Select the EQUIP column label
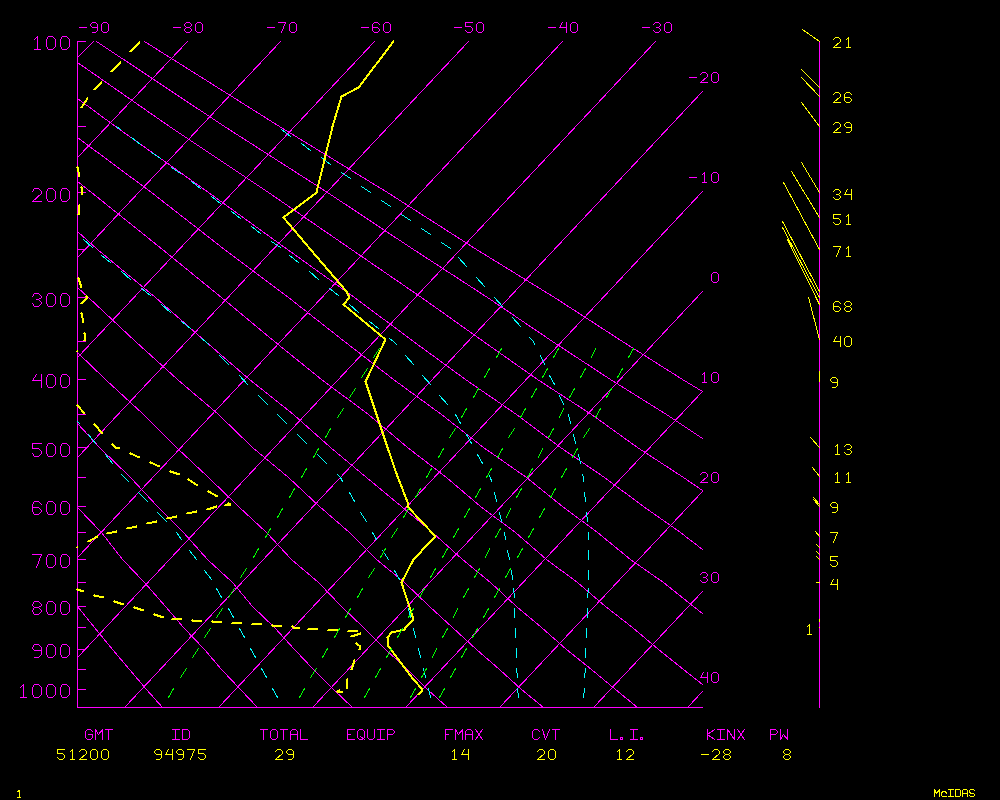 click(371, 735)
